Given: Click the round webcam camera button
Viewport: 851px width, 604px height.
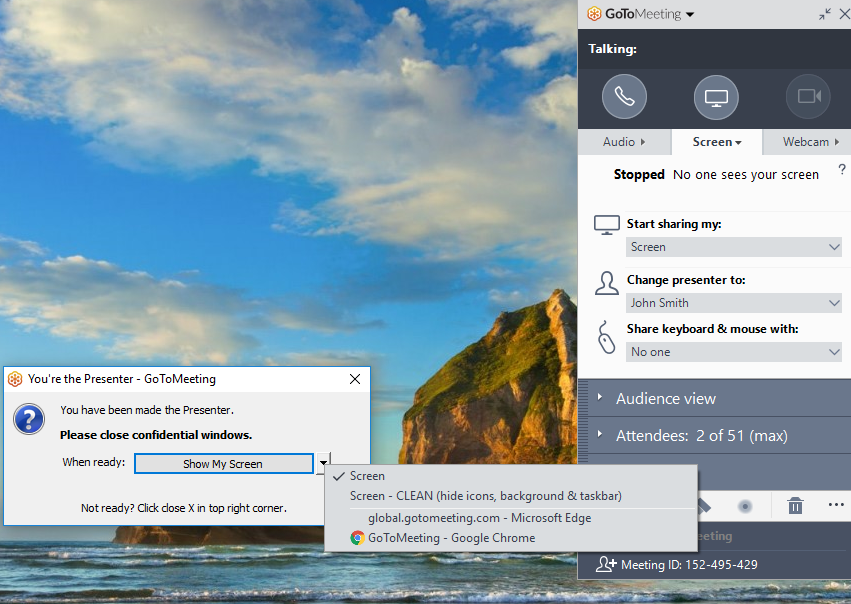Looking at the screenshot, I should pos(808,97).
